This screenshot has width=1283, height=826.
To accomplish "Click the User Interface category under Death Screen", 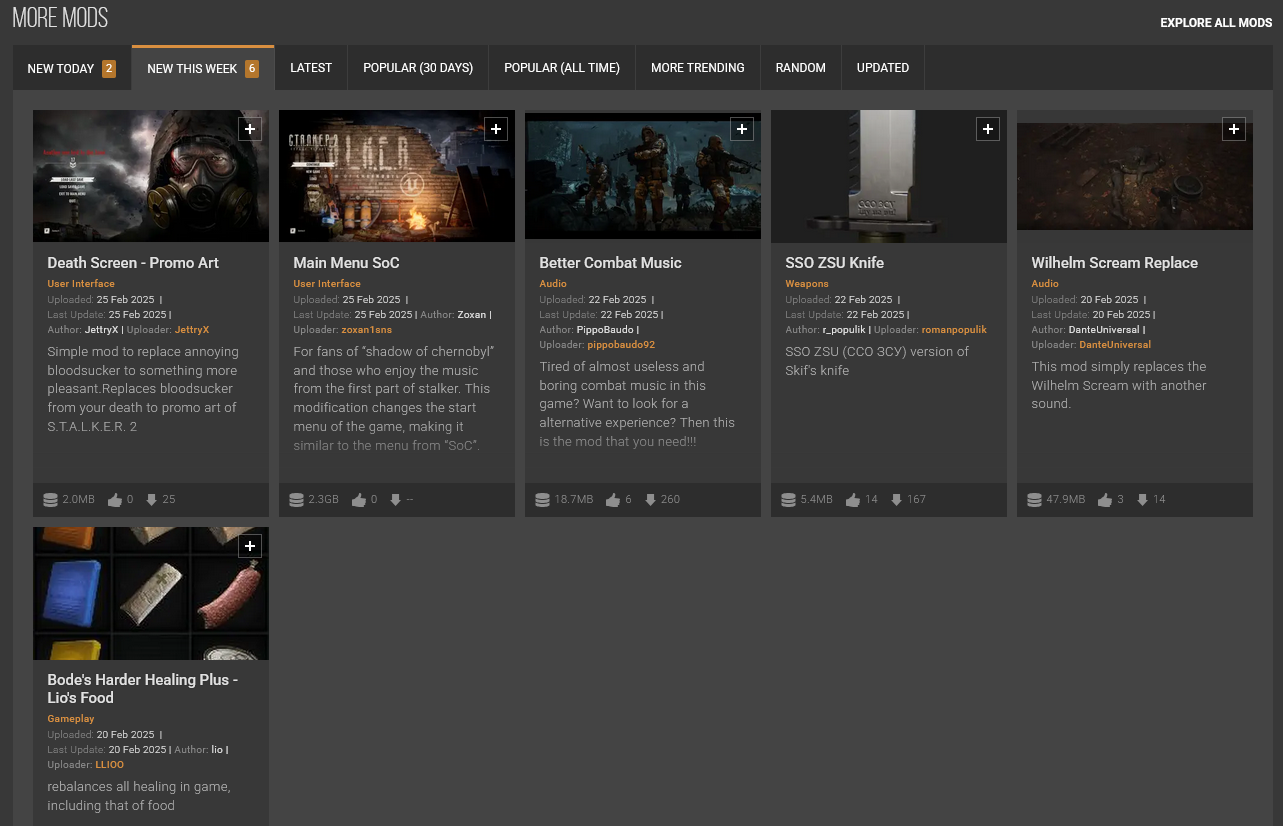I will coord(81,284).
